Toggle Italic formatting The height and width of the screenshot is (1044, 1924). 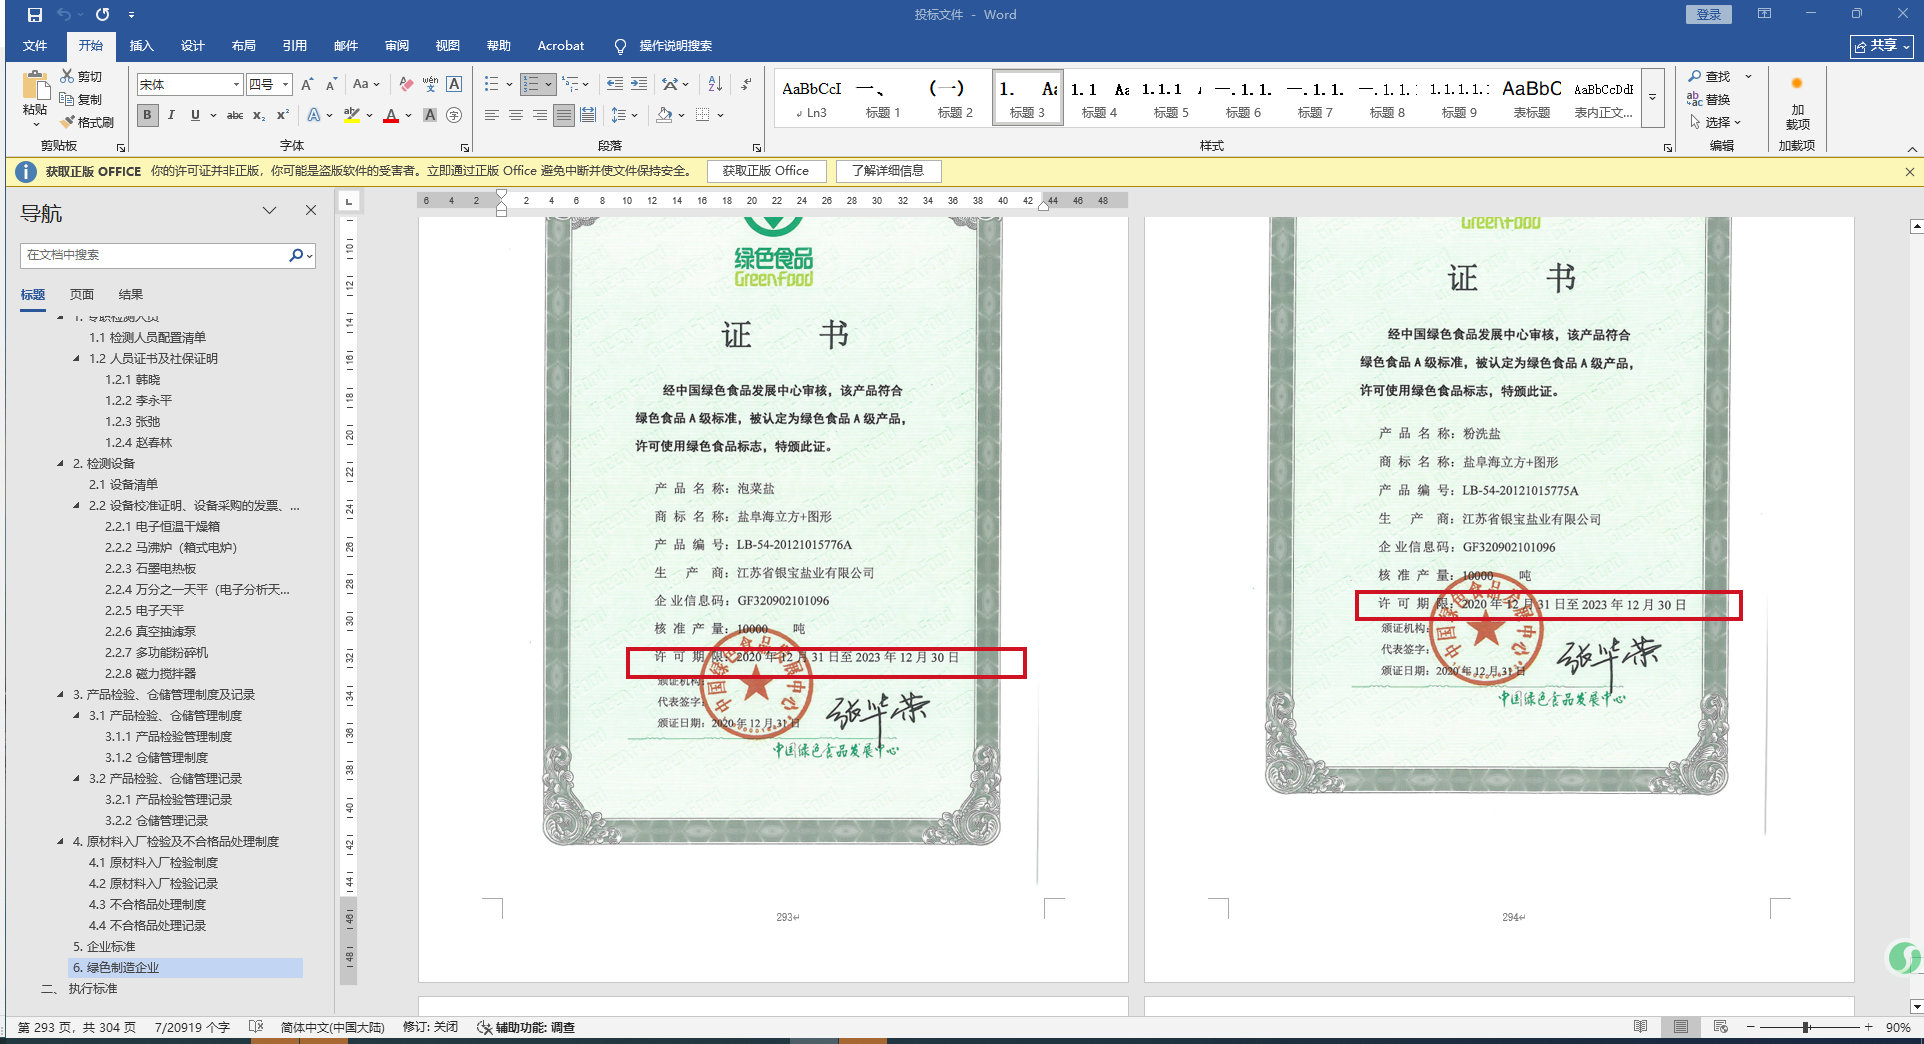coord(171,116)
